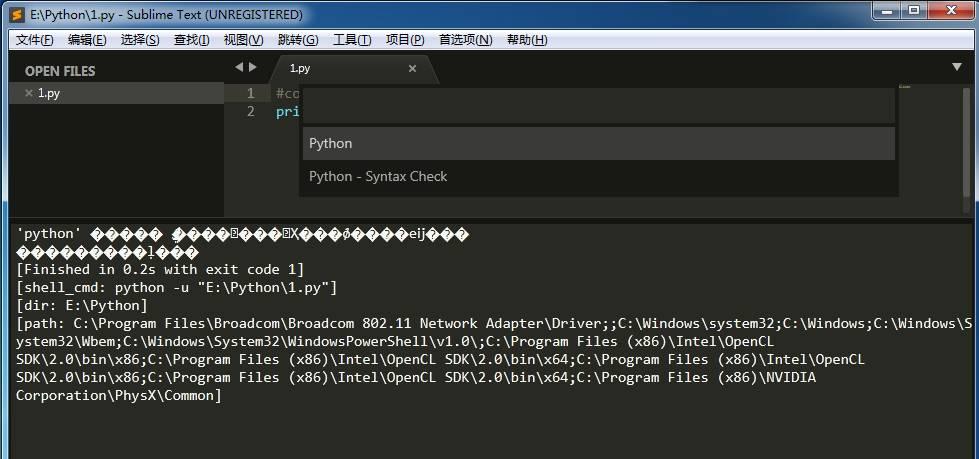Go to the next tab with right arrow

(253, 67)
